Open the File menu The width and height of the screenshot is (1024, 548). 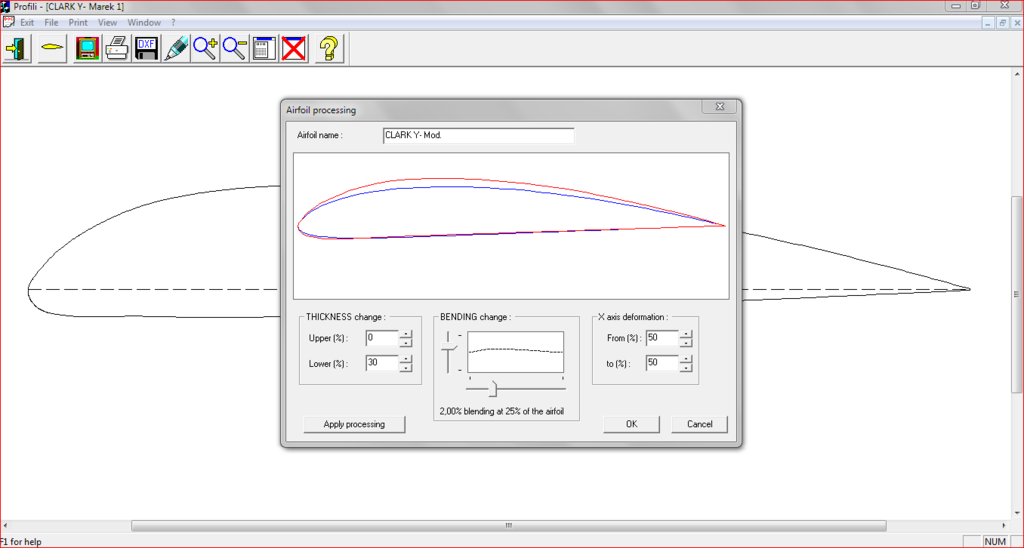(51, 22)
